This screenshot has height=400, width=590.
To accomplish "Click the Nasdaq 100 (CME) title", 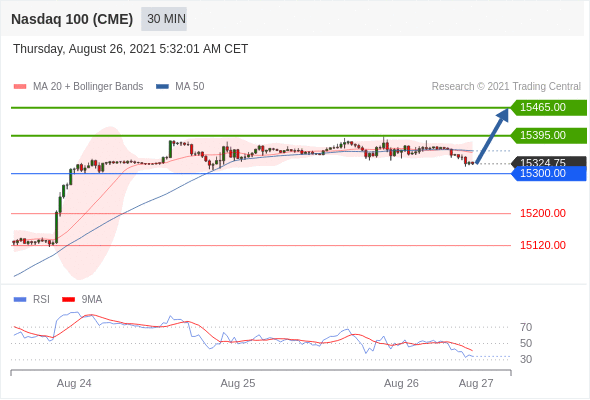I will point(72,19).
